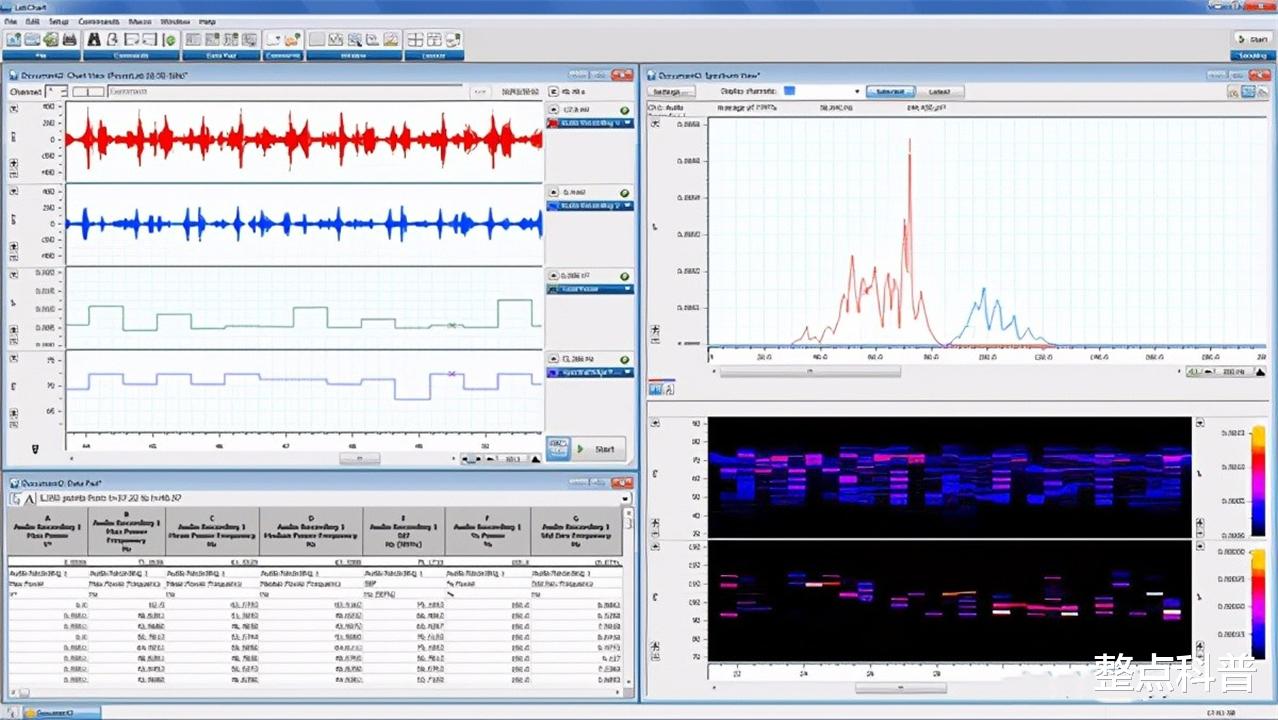
Task: Click the page icon in Data Pad header
Action: (14, 497)
